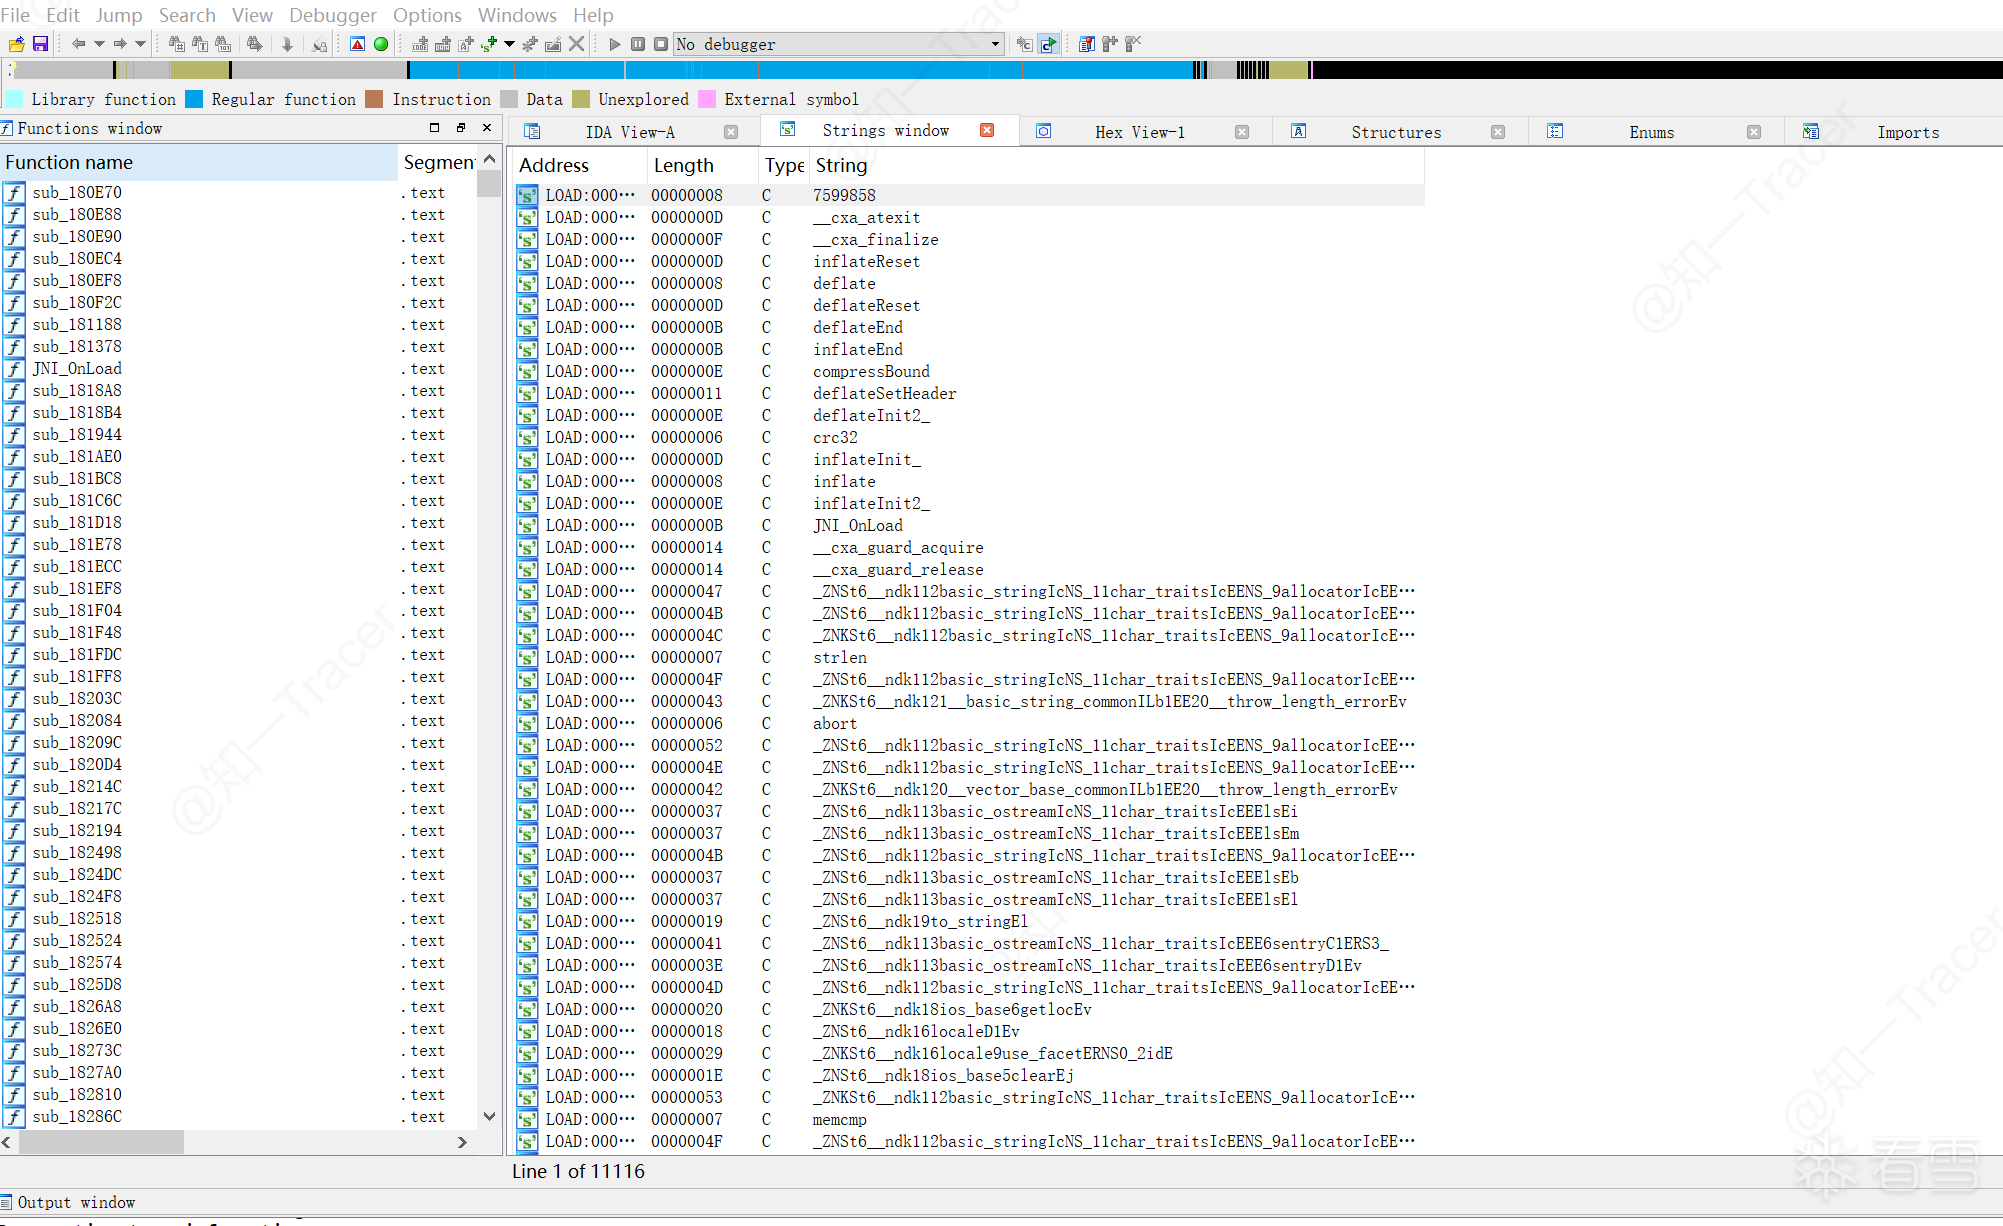Click the X delete toolbar icon
The width and height of the screenshot is (2003, 1226).
tap(576, 44)
